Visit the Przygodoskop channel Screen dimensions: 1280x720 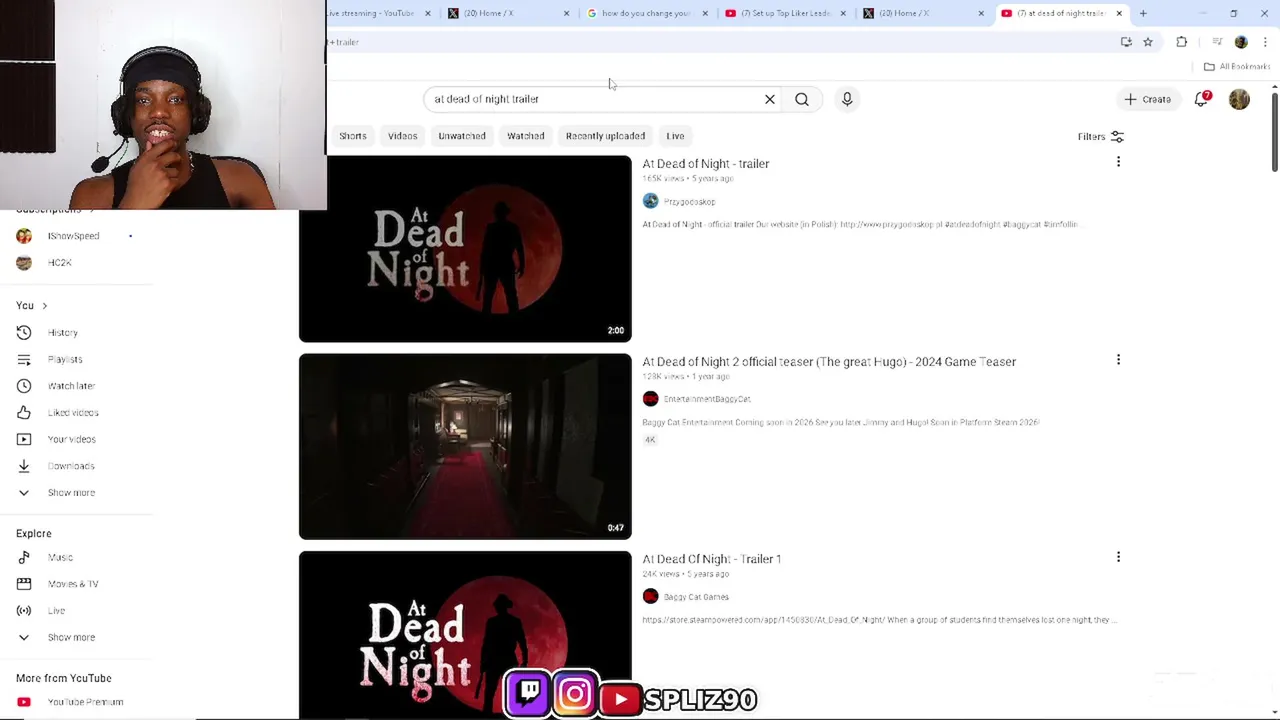690,202
